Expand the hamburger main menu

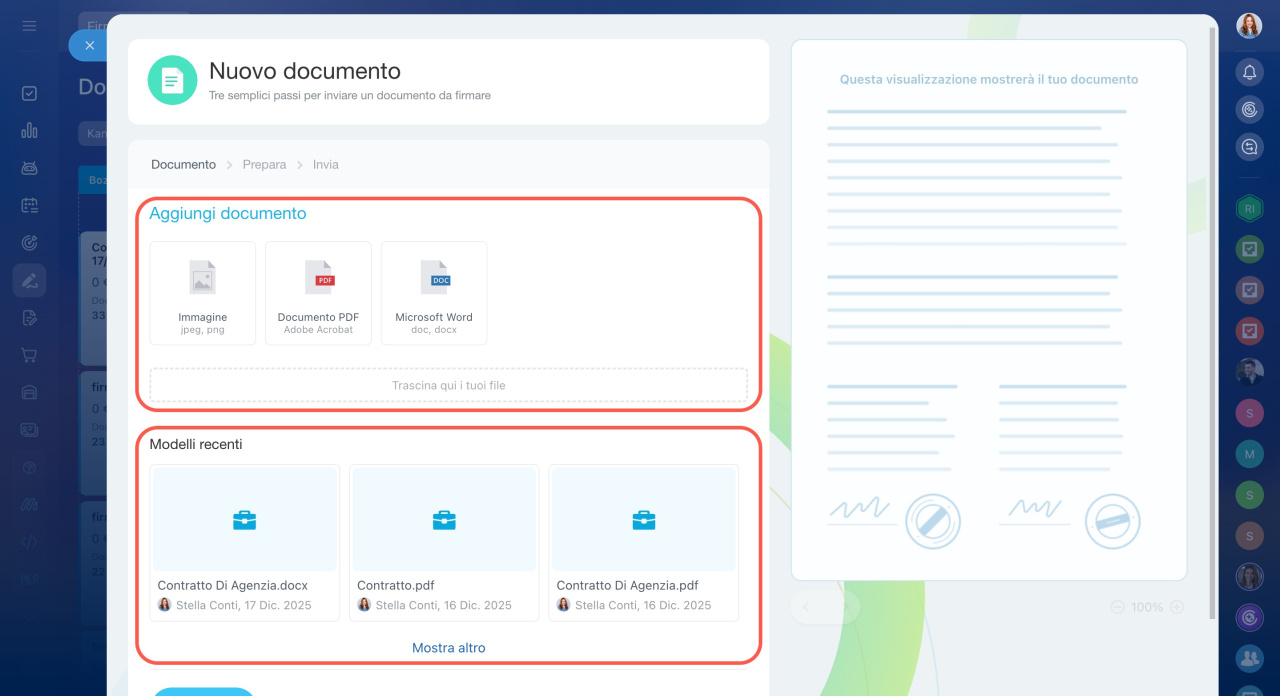(x=29, y=26)
